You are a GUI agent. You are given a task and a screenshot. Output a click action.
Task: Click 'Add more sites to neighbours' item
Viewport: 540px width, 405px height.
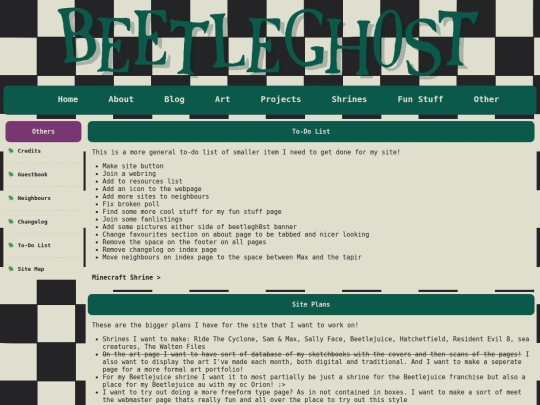coord(156,196)
